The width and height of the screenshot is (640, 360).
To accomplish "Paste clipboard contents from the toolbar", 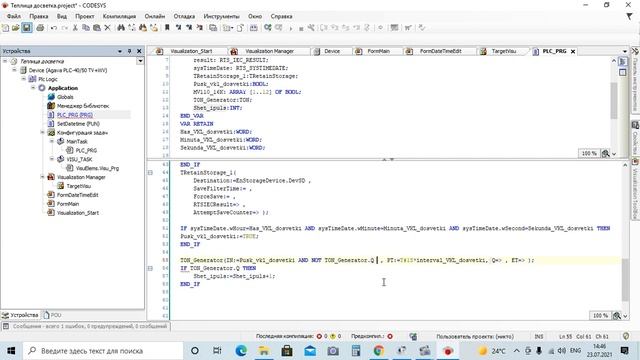I will click(x=97, y=28).
